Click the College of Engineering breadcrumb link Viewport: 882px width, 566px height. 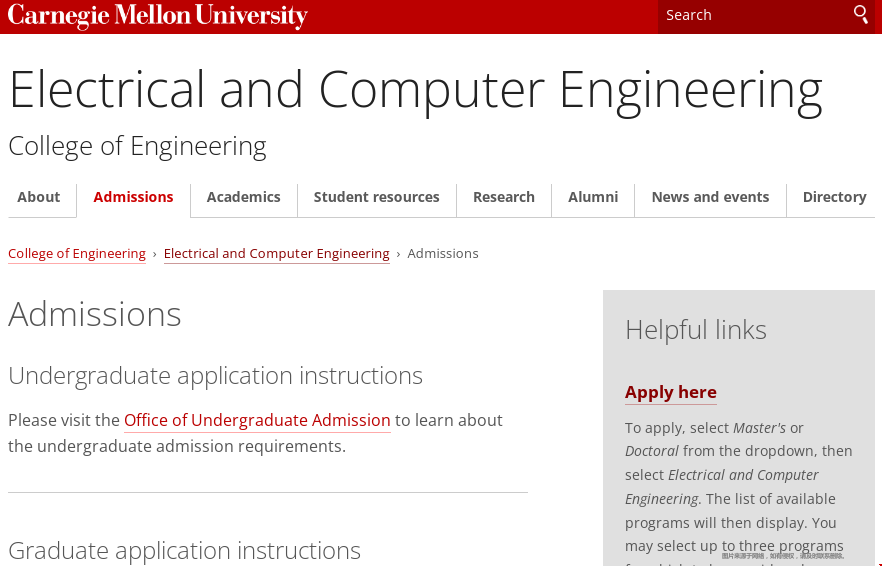pos(77,254)
